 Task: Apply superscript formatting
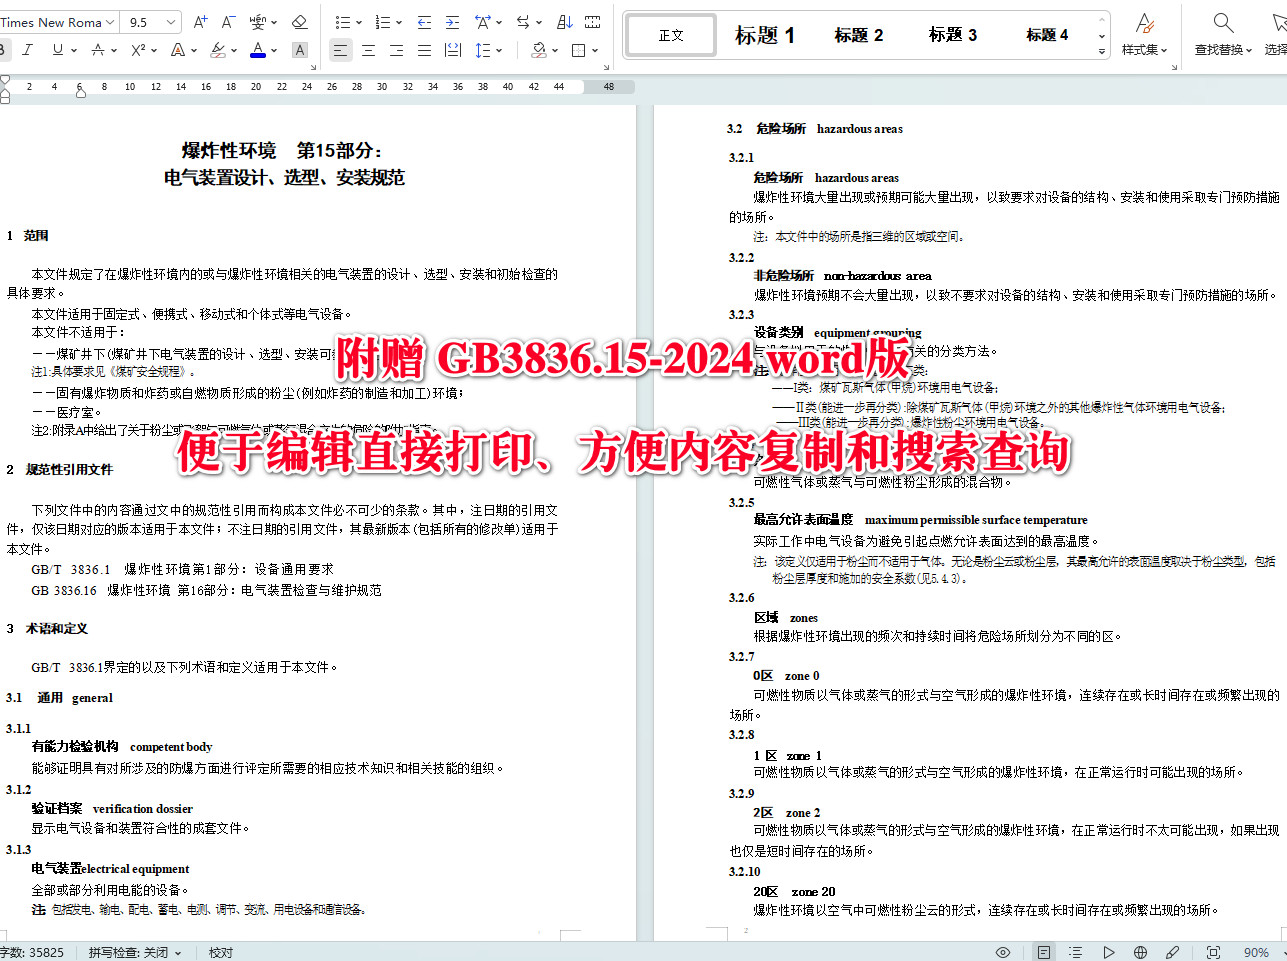136,49
